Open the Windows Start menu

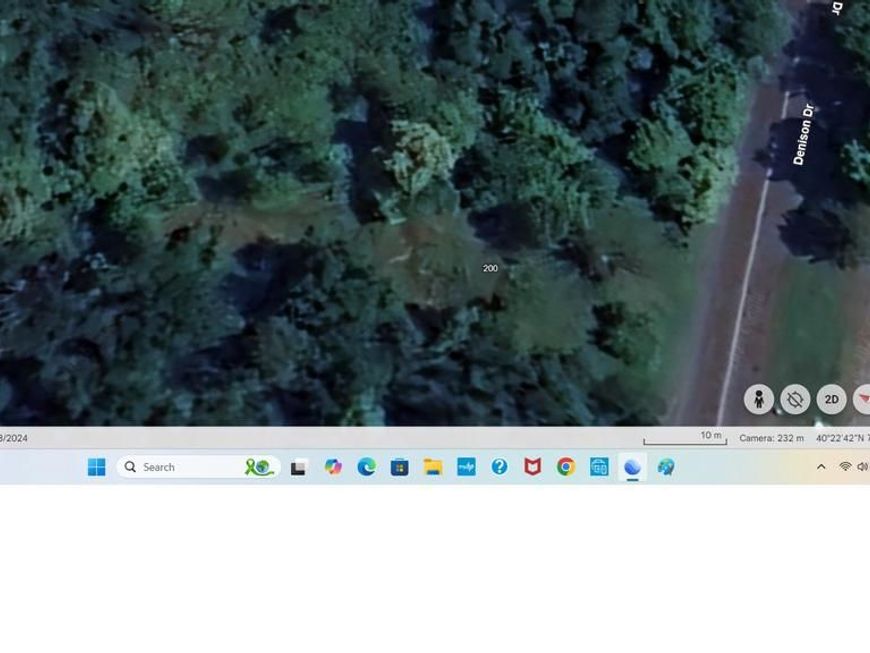[97, 467]
